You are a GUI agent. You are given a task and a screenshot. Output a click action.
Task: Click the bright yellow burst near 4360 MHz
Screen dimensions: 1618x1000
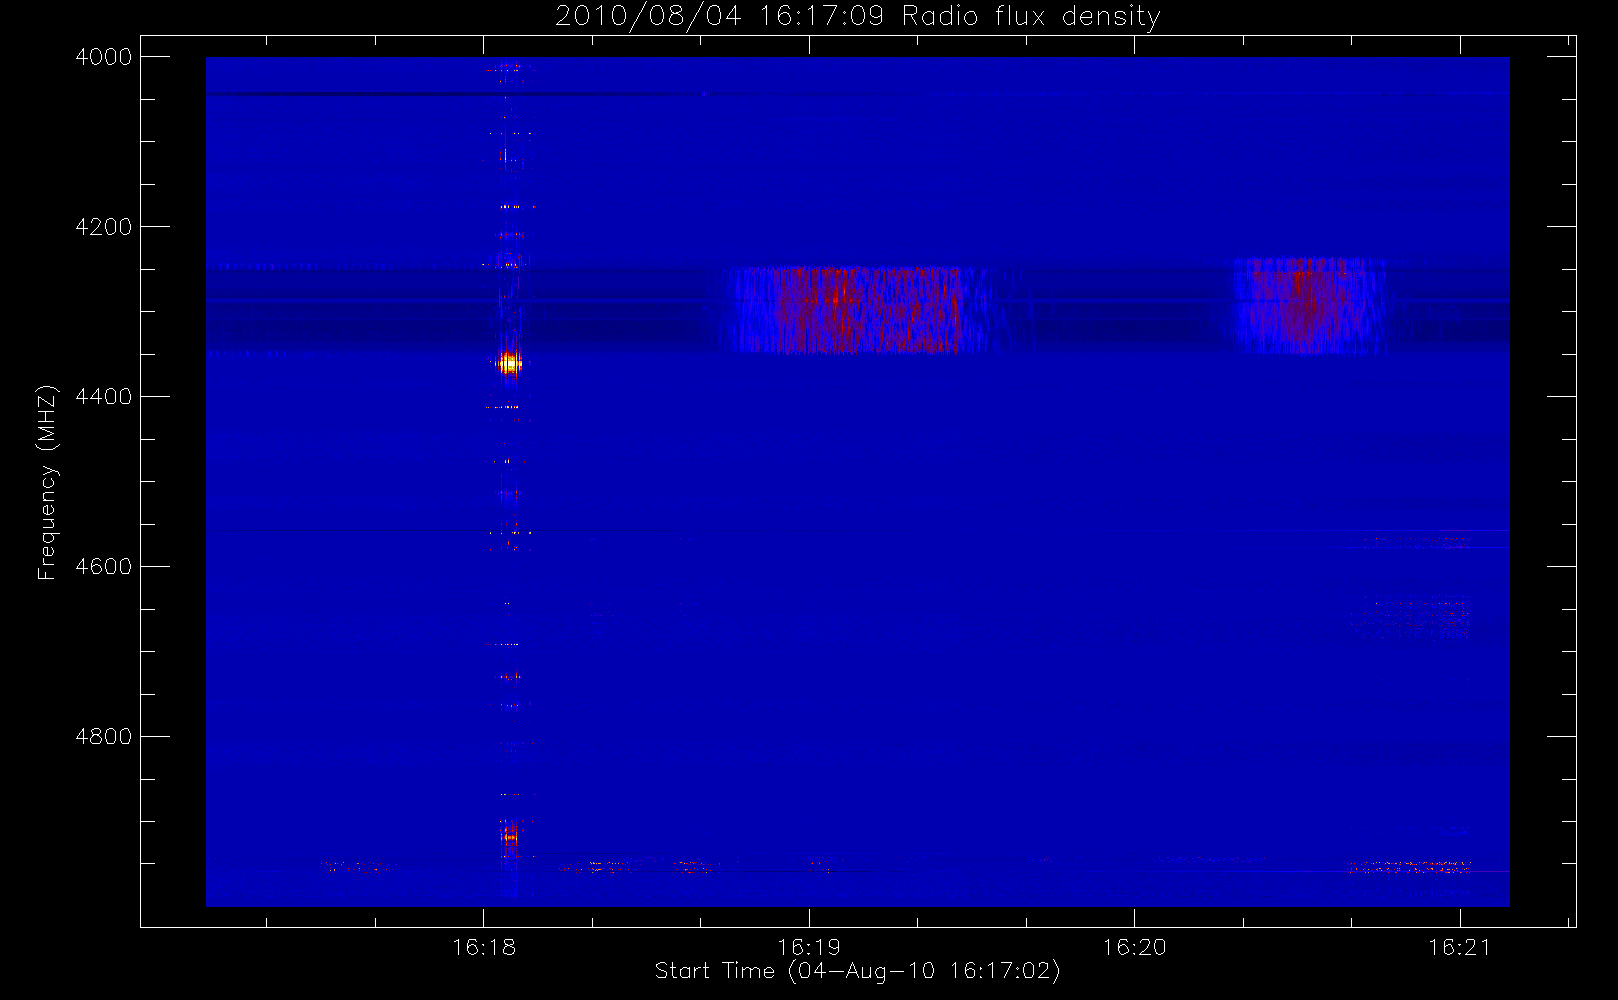[509, 364]
